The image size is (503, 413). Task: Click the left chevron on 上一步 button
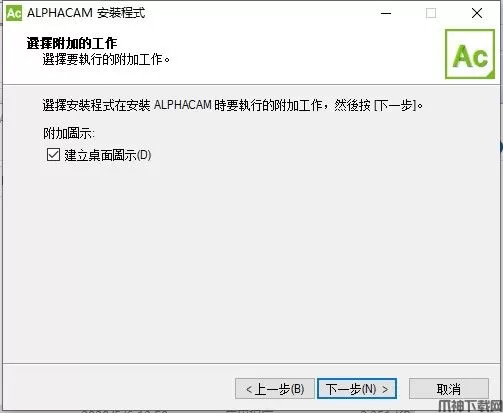point(249,389)
